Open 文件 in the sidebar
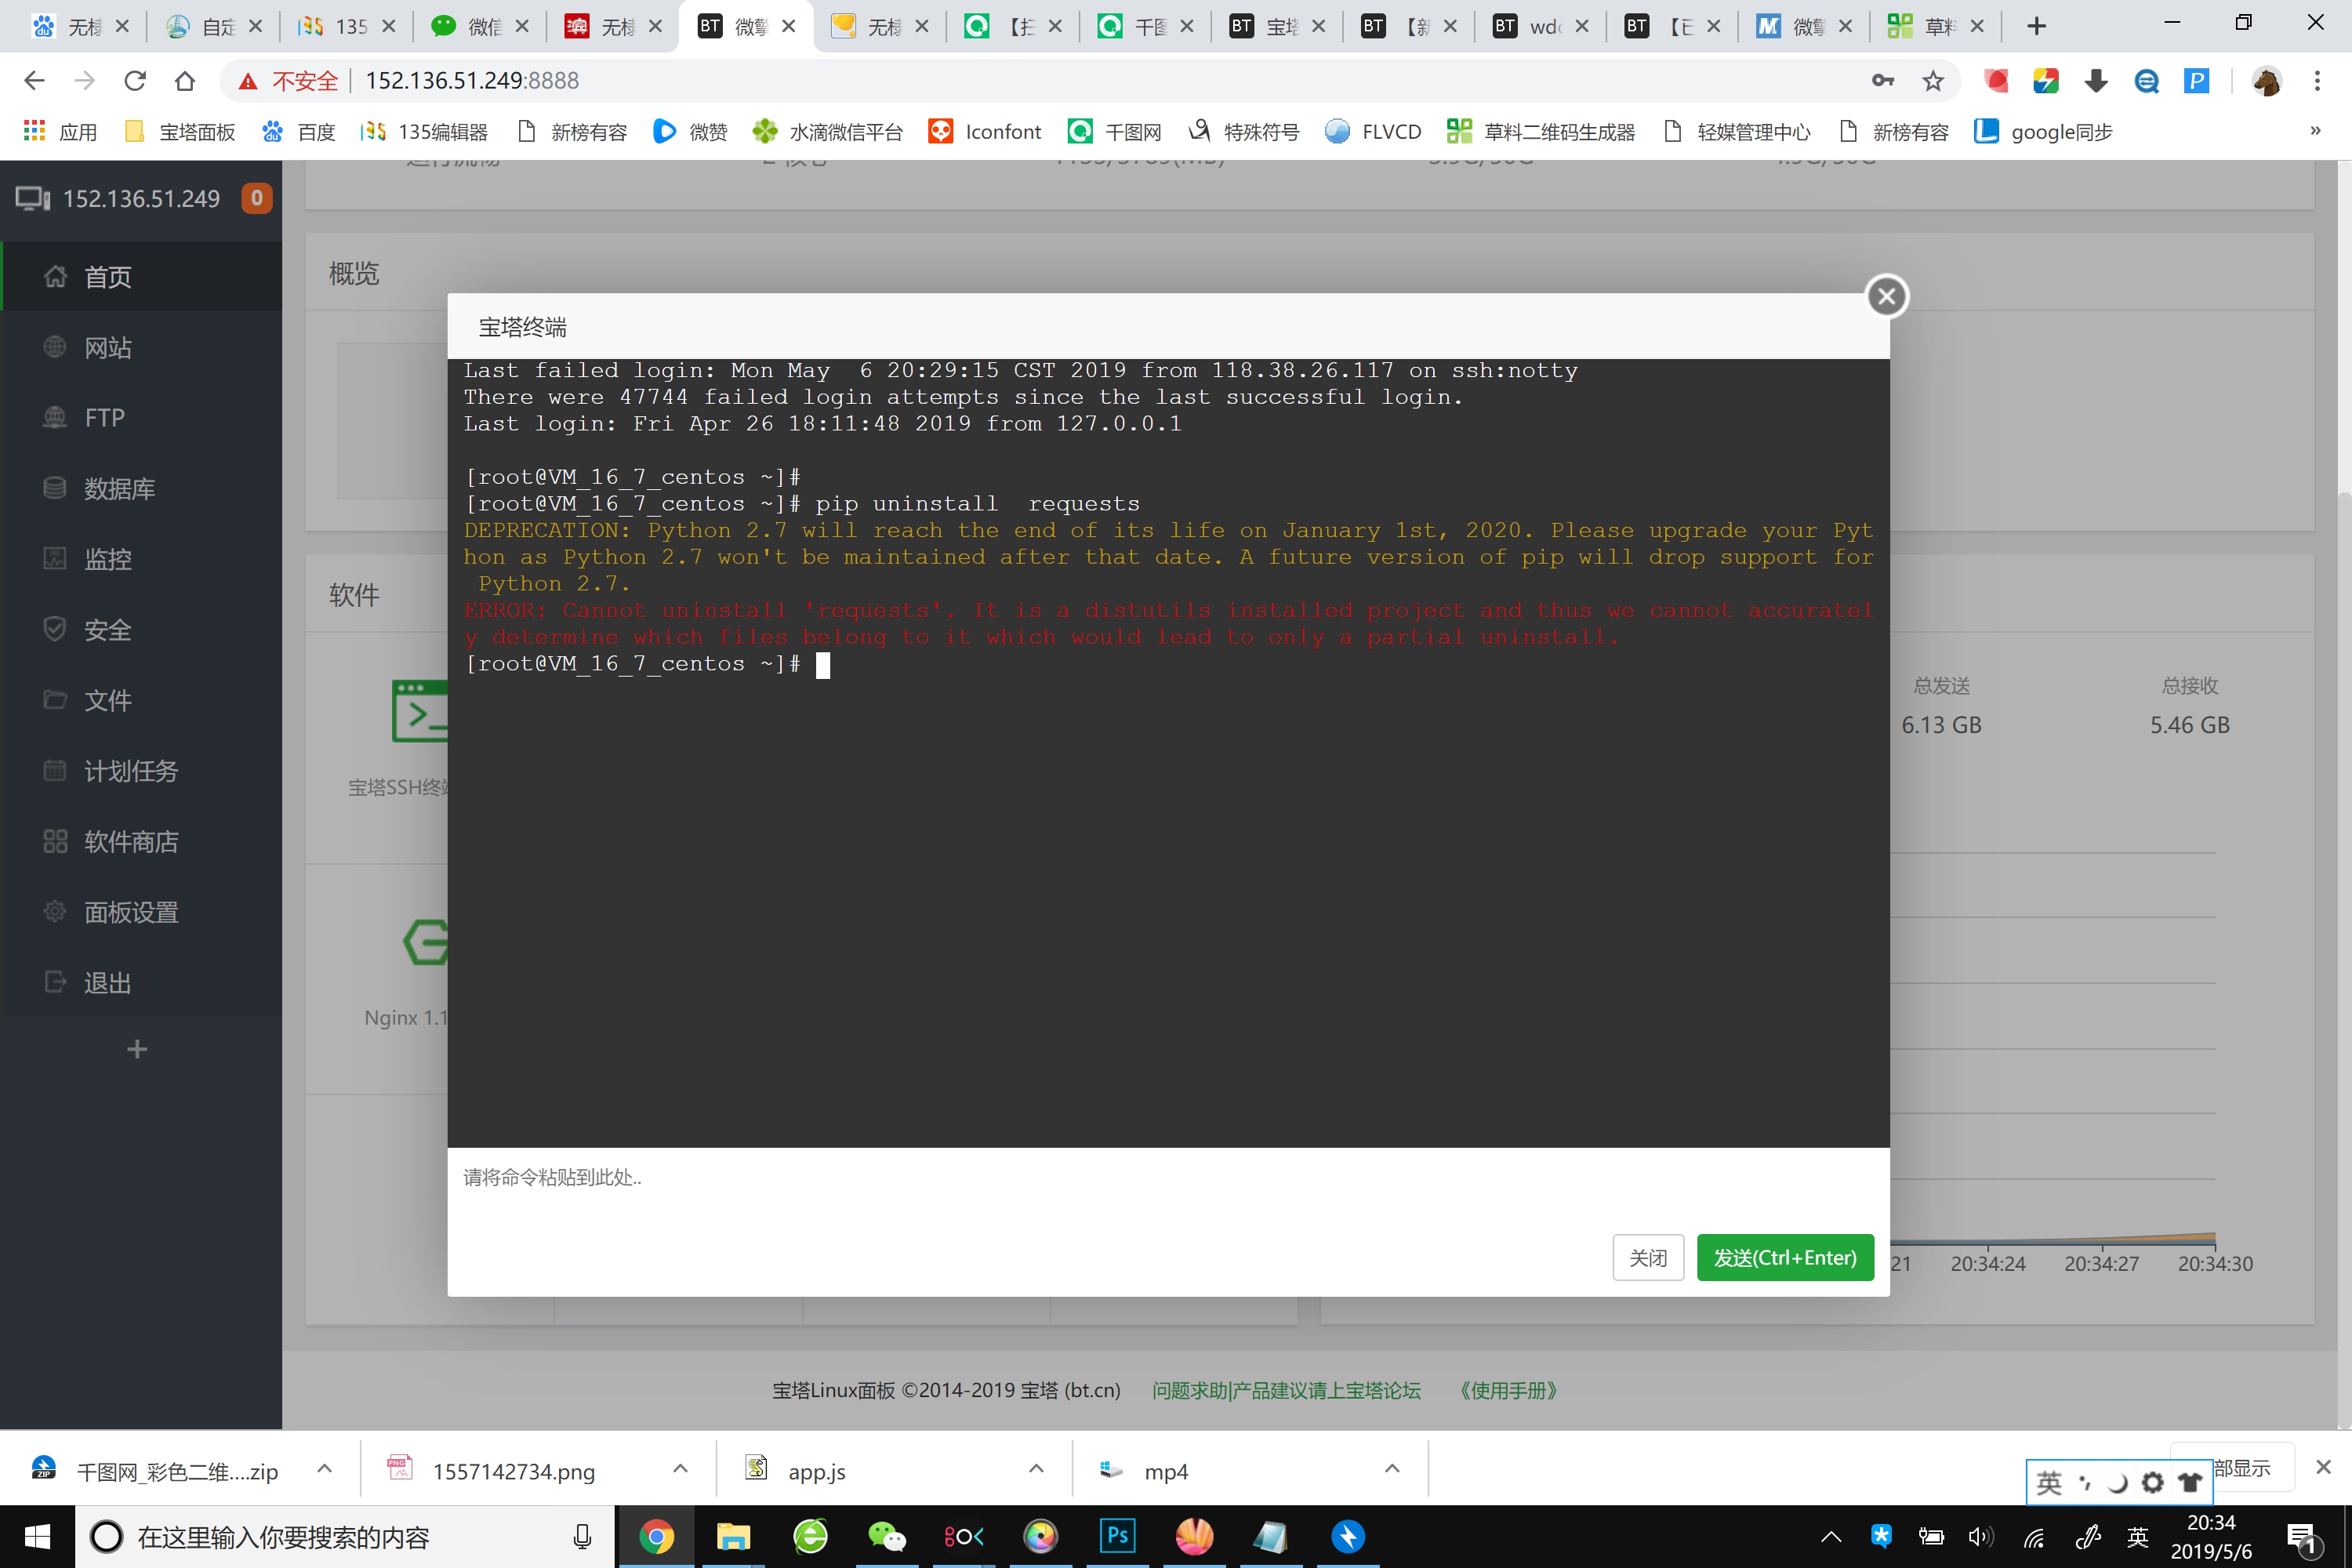This screenshot has width=2352, height=1568. click(x=141, y=700)
